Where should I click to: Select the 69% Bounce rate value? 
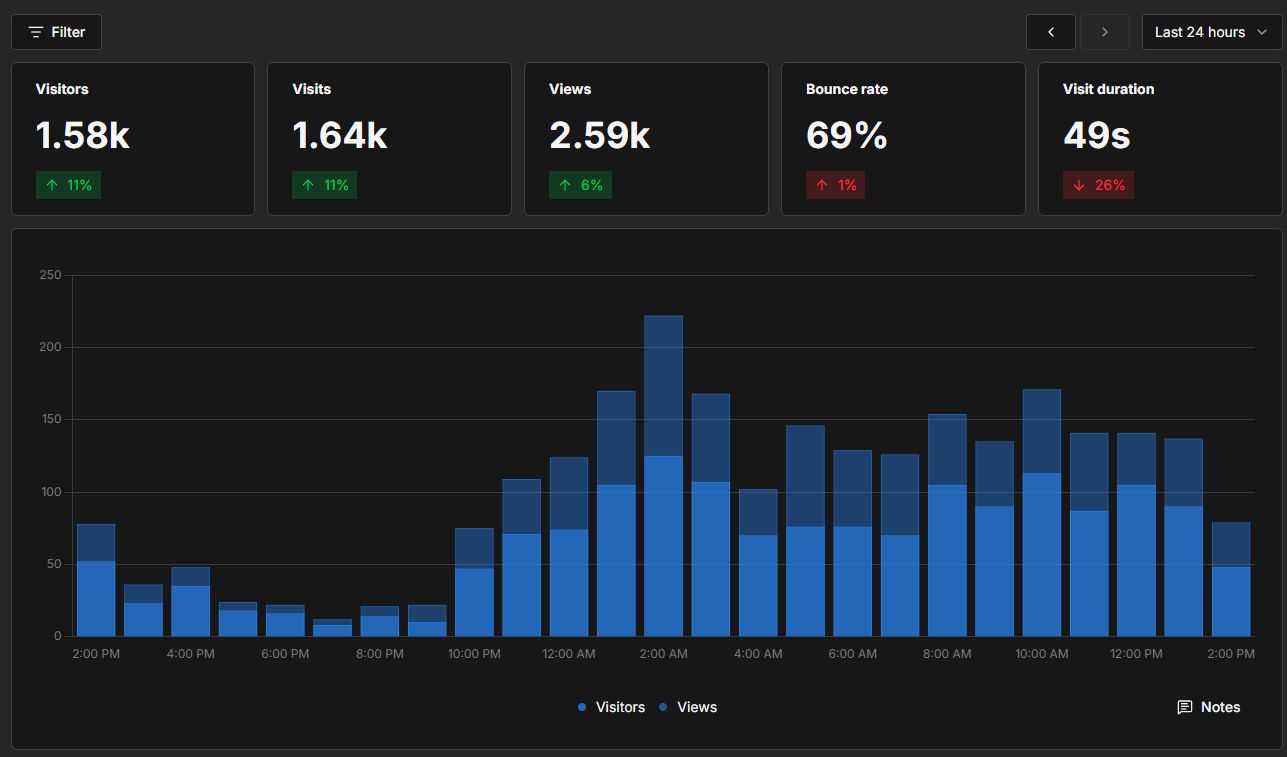(847, 135)
